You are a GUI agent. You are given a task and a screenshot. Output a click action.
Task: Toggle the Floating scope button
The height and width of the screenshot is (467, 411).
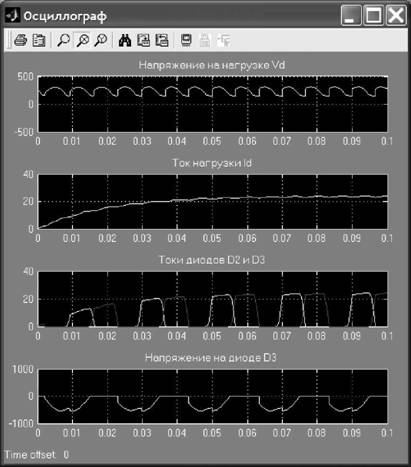pos(186,40)
